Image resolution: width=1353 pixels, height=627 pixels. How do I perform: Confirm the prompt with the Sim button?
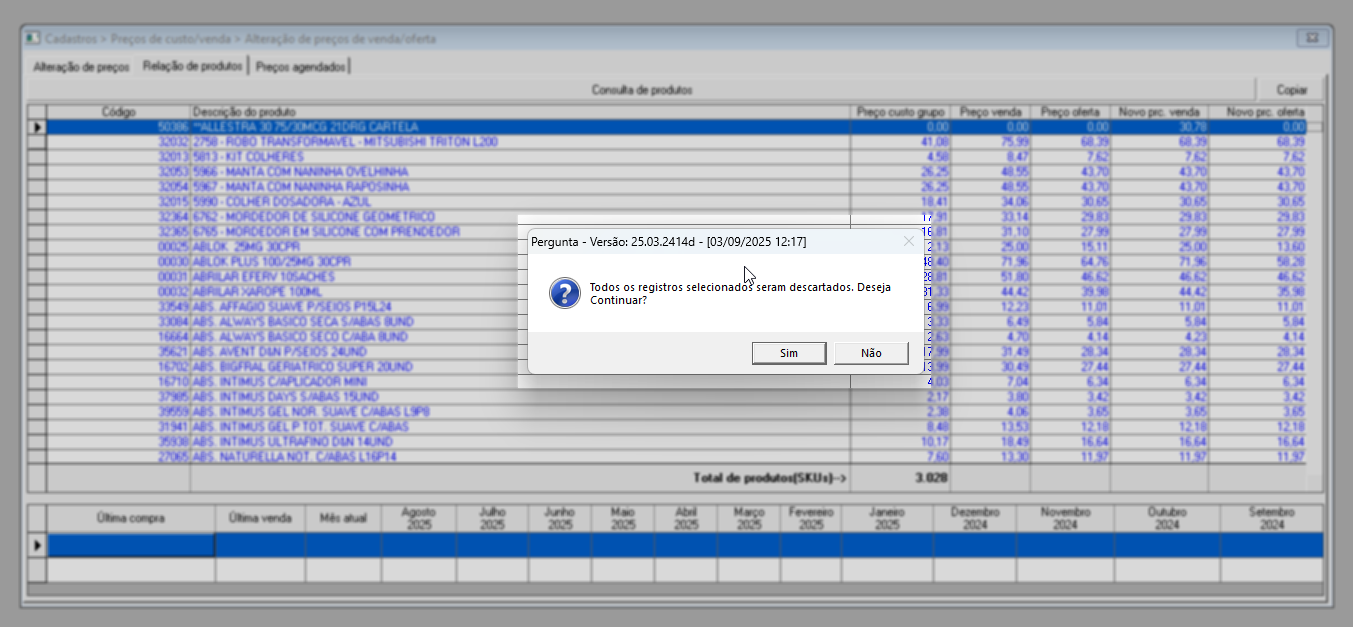point(789,353)
